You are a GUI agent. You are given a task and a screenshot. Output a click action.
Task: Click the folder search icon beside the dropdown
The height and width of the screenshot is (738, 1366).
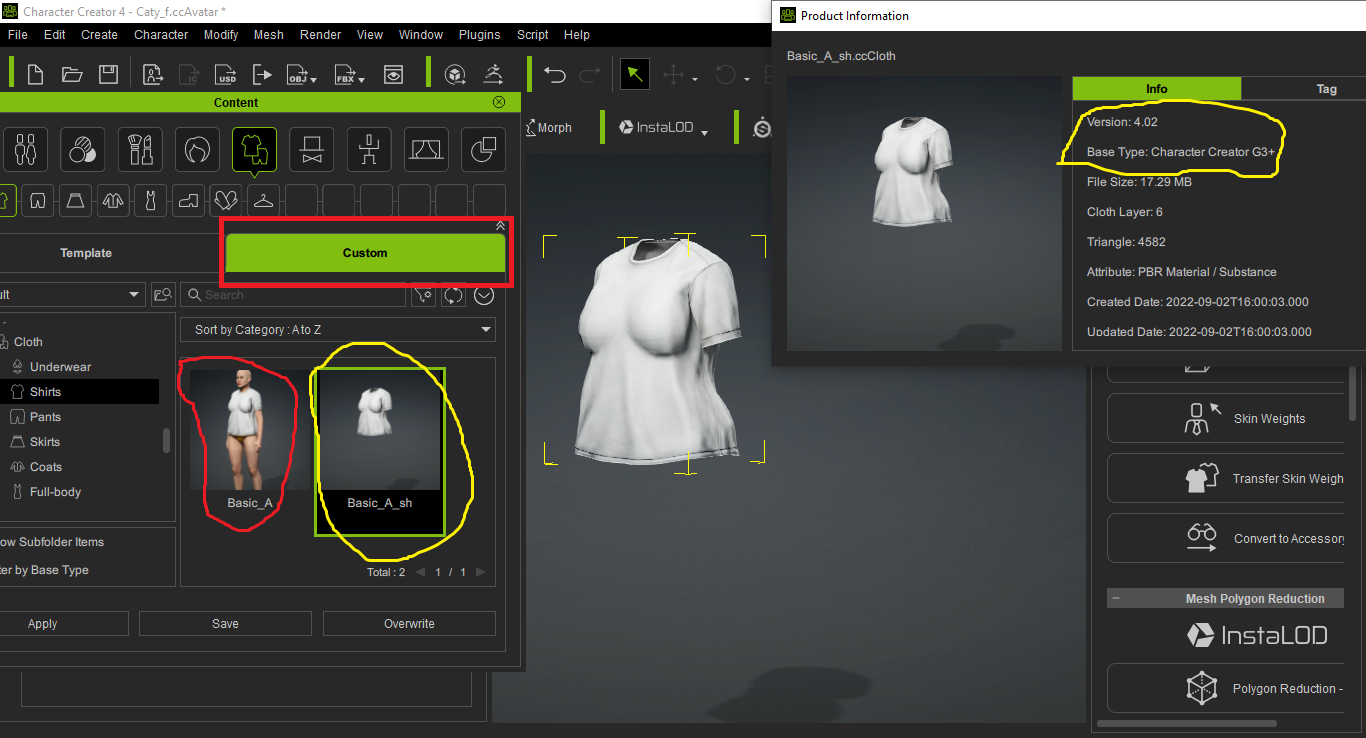pyautogui.click(x=163, y=295)
